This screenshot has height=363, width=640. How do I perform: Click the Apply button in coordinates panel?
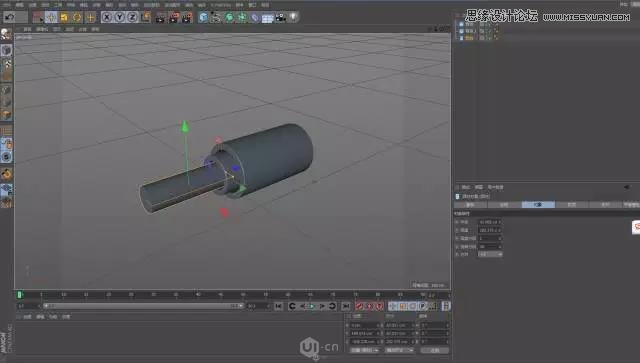click(435, 350)
